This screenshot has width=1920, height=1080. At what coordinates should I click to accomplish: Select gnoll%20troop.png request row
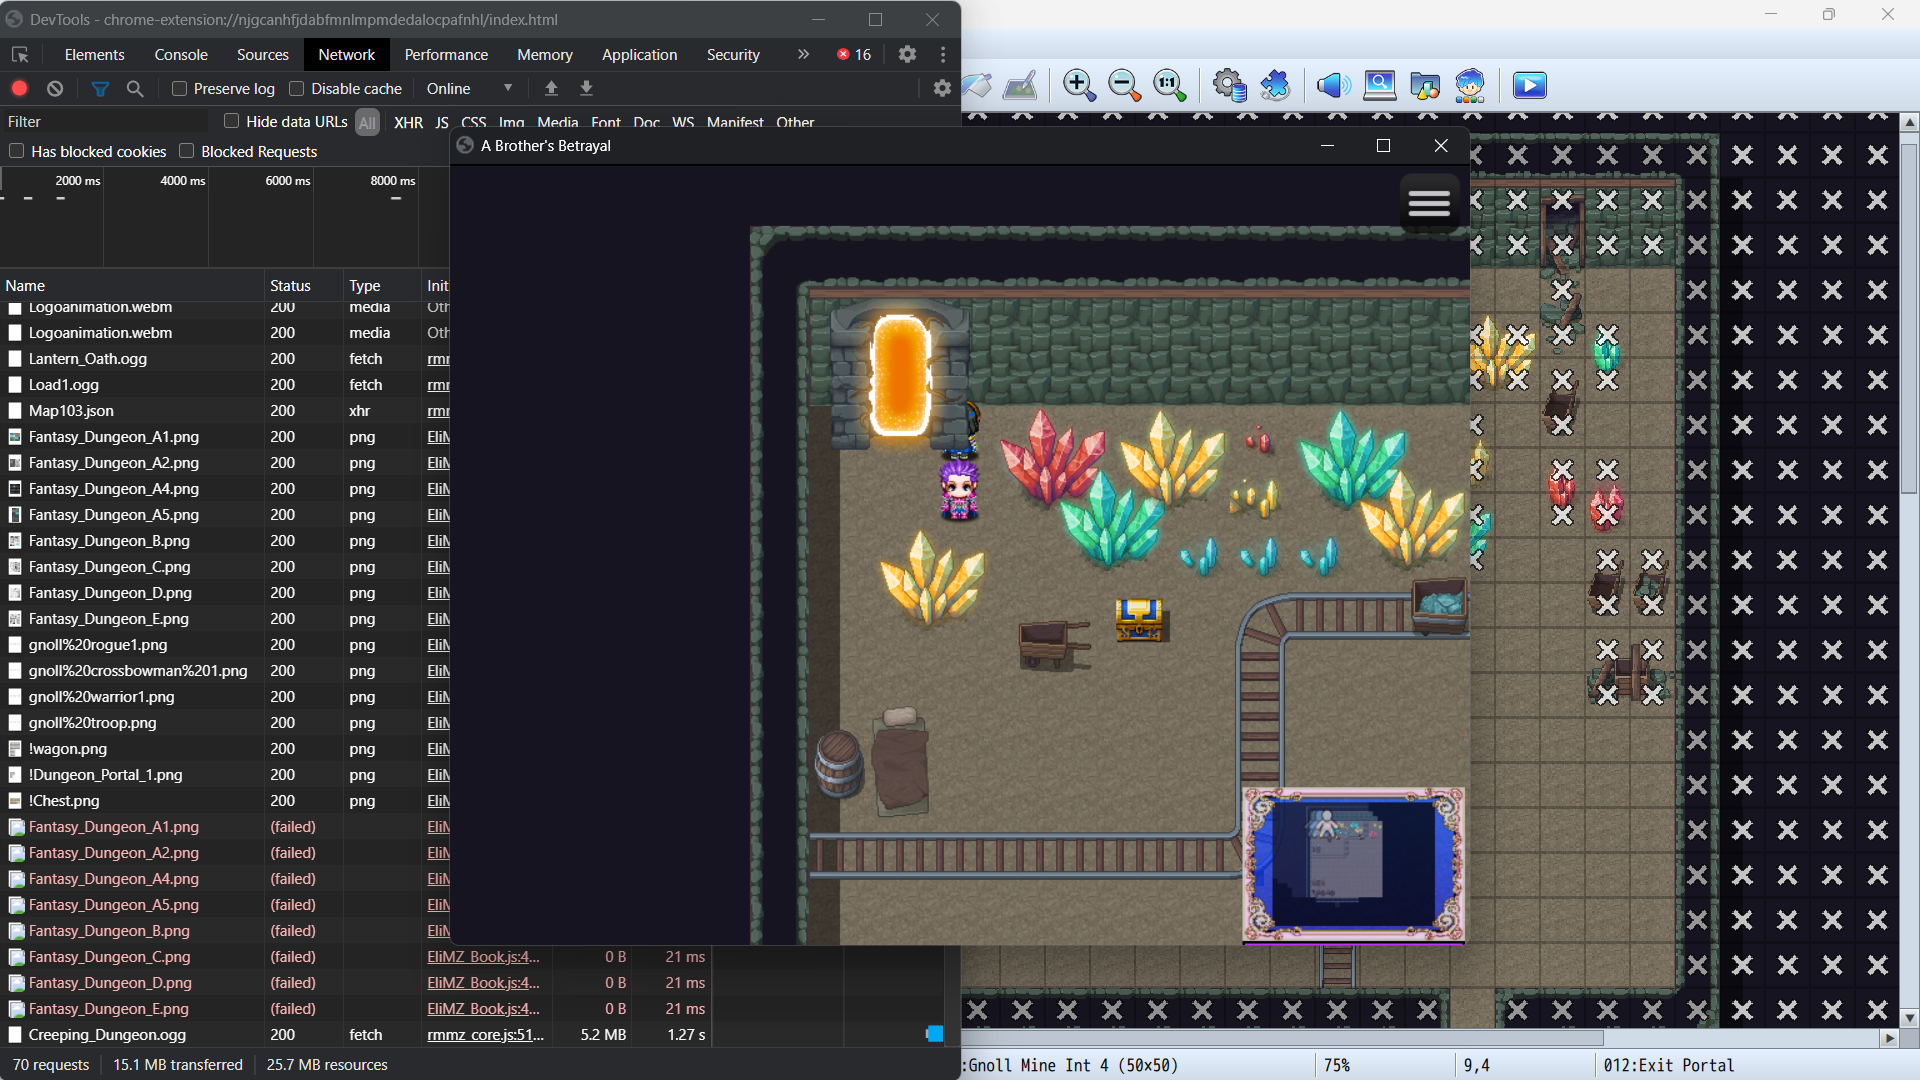coord(225,723)
